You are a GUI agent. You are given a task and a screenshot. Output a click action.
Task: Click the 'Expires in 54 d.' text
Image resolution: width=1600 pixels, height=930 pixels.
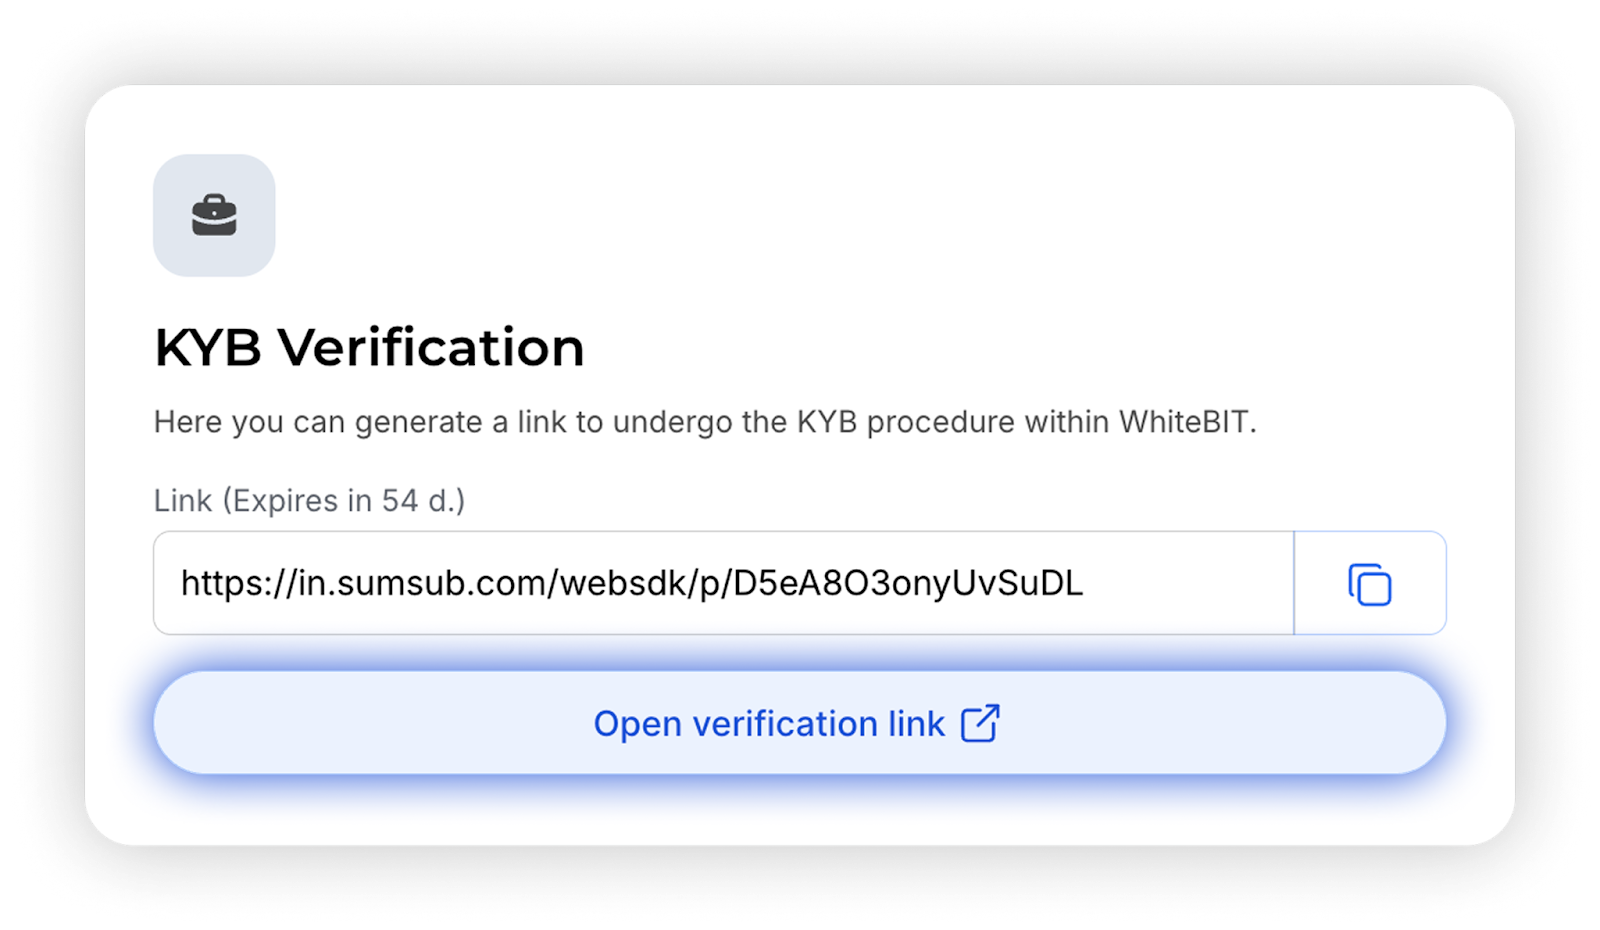[343, 500]
